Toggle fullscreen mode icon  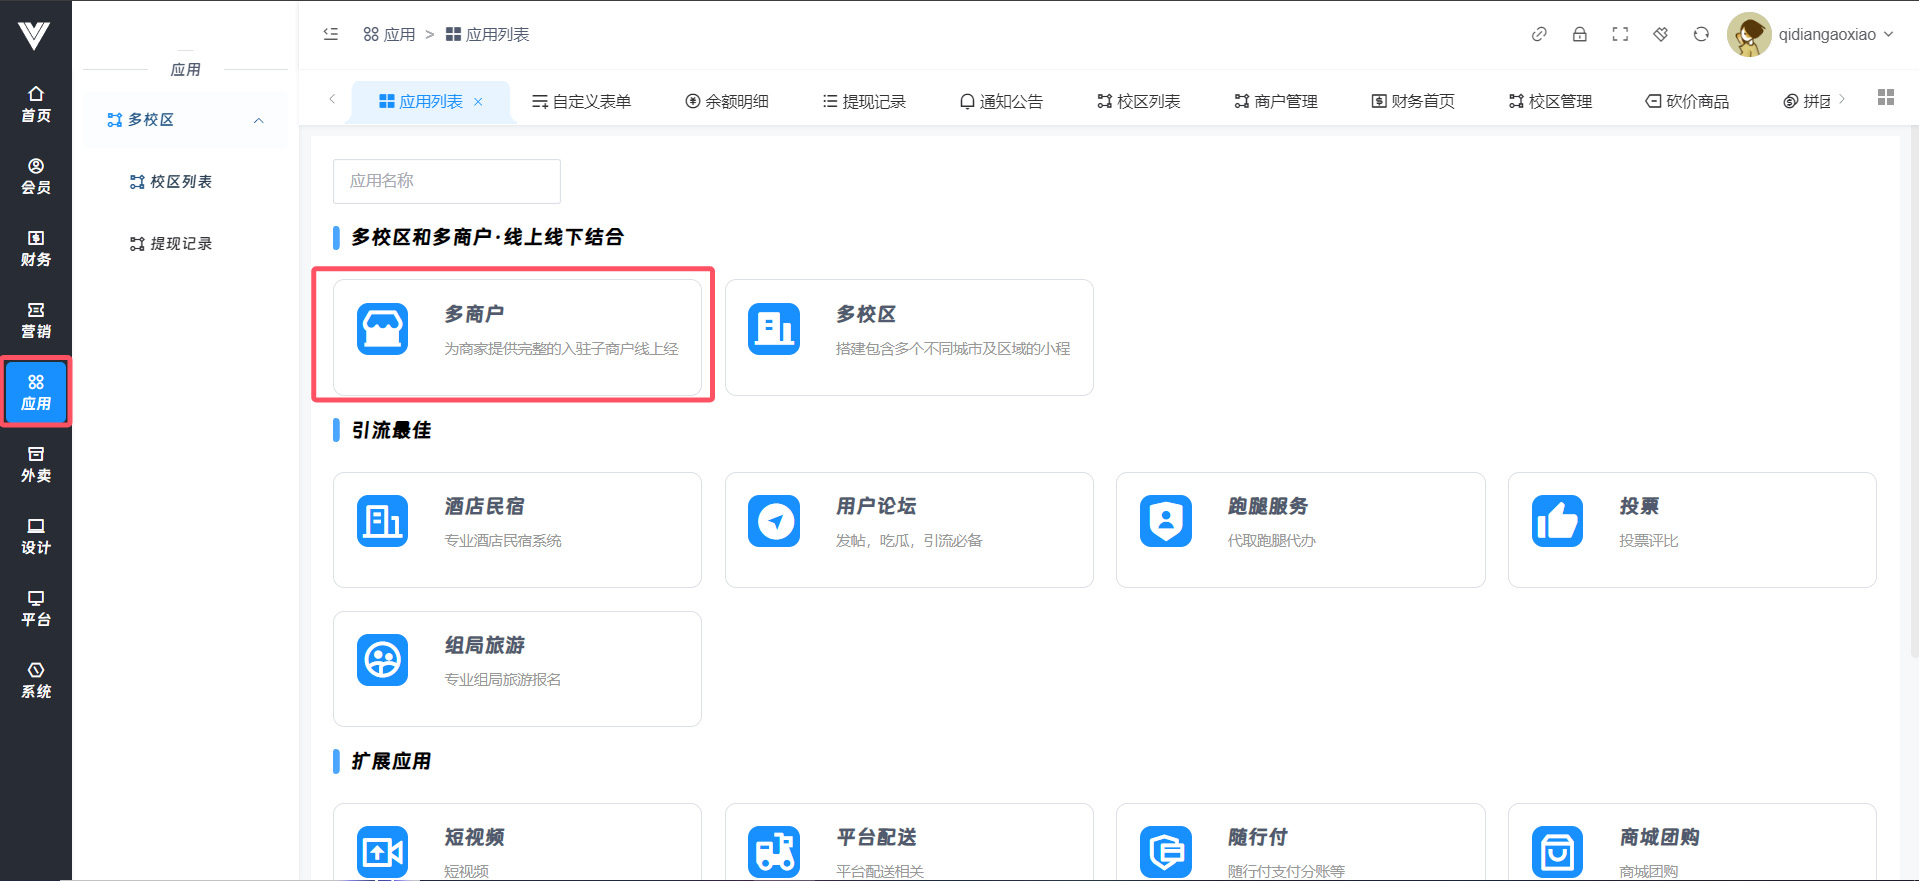1620,34
